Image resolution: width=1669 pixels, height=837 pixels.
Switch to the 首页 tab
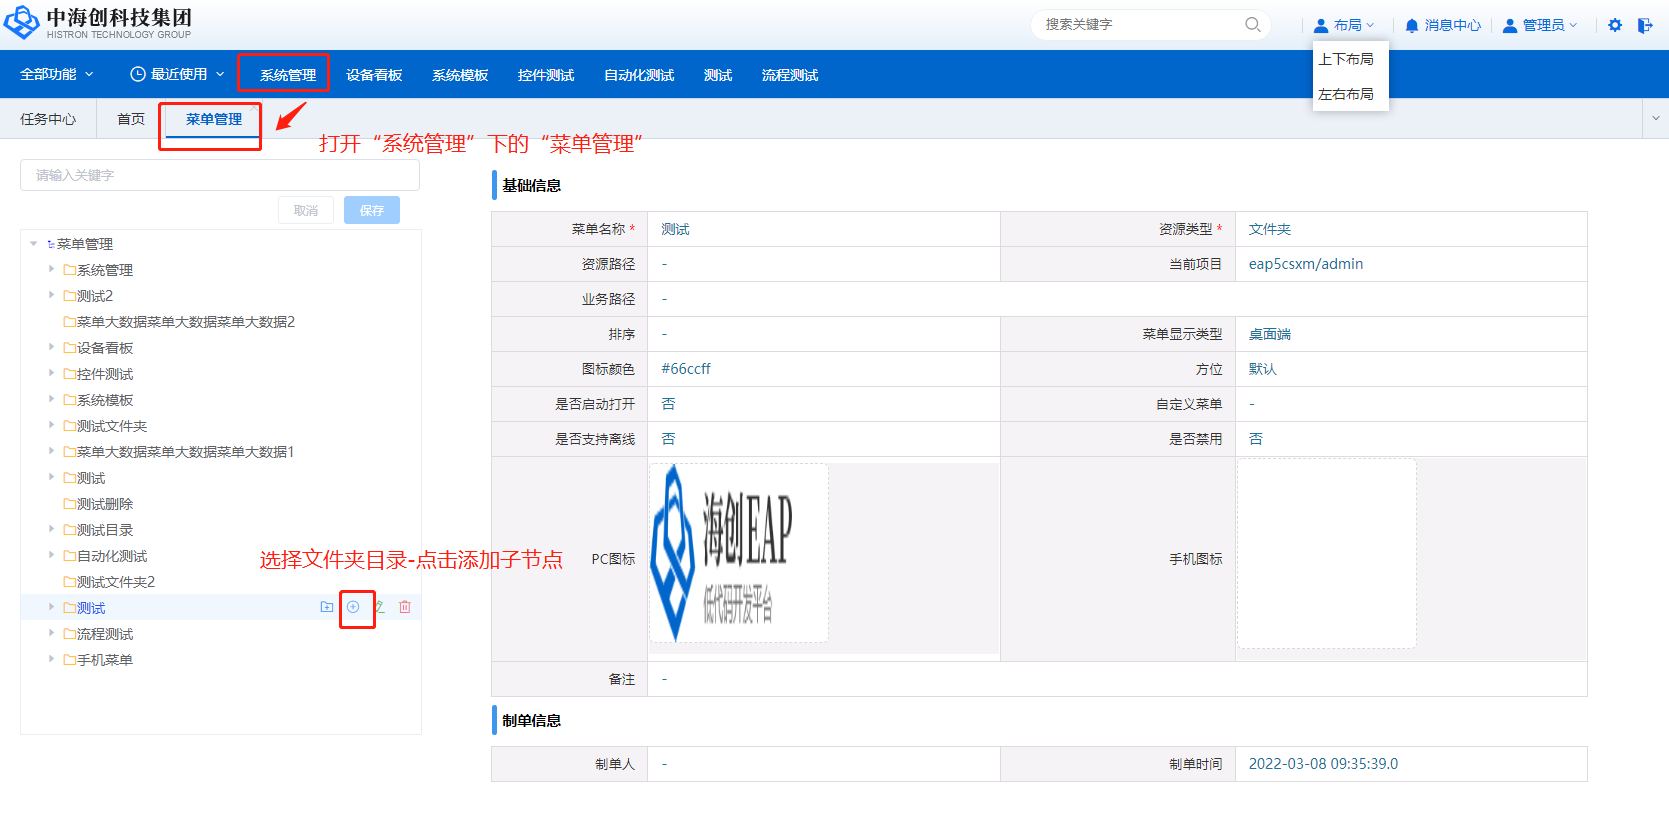pos(130,119)
